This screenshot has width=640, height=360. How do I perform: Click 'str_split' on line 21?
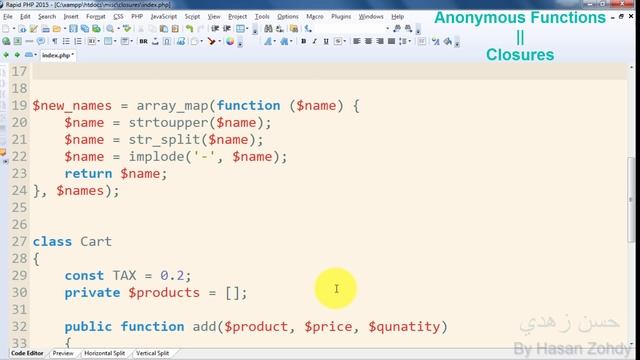click(x=164, y=140)
